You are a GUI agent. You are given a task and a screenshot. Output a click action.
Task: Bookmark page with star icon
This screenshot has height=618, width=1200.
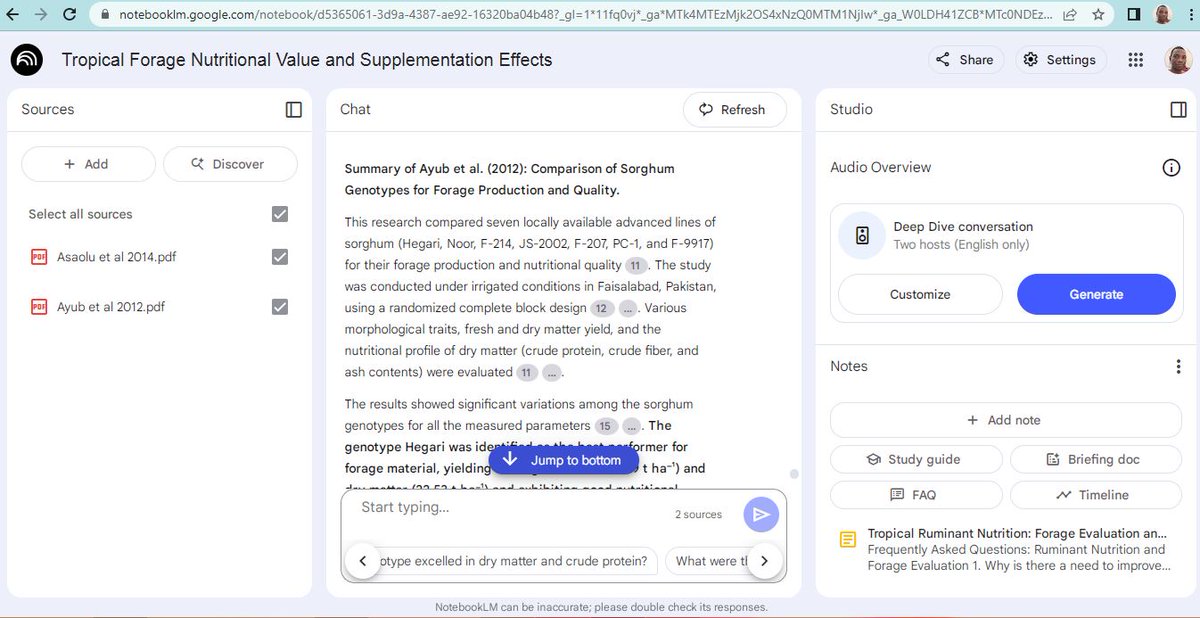(1099, 15)
